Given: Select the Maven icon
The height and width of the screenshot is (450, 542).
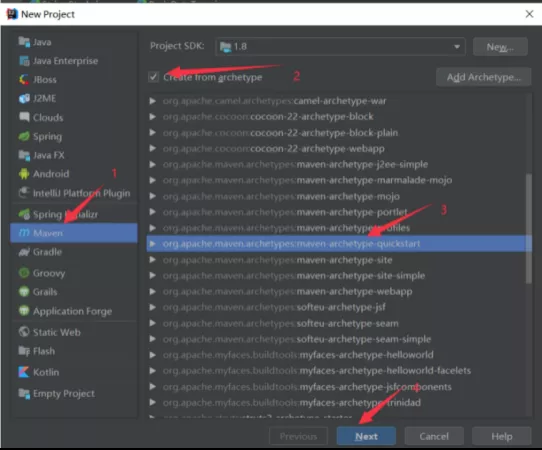Looking at the screenshot, I should (x=24, y=233).
